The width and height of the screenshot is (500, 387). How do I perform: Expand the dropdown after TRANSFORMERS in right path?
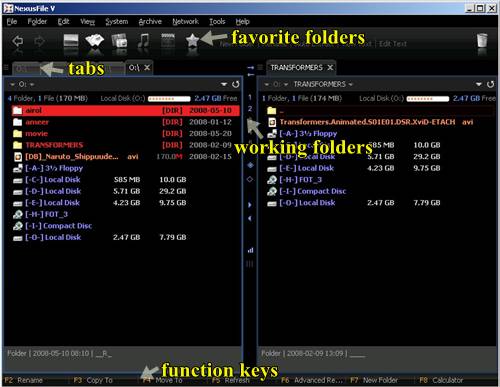[x=351, y=85]
